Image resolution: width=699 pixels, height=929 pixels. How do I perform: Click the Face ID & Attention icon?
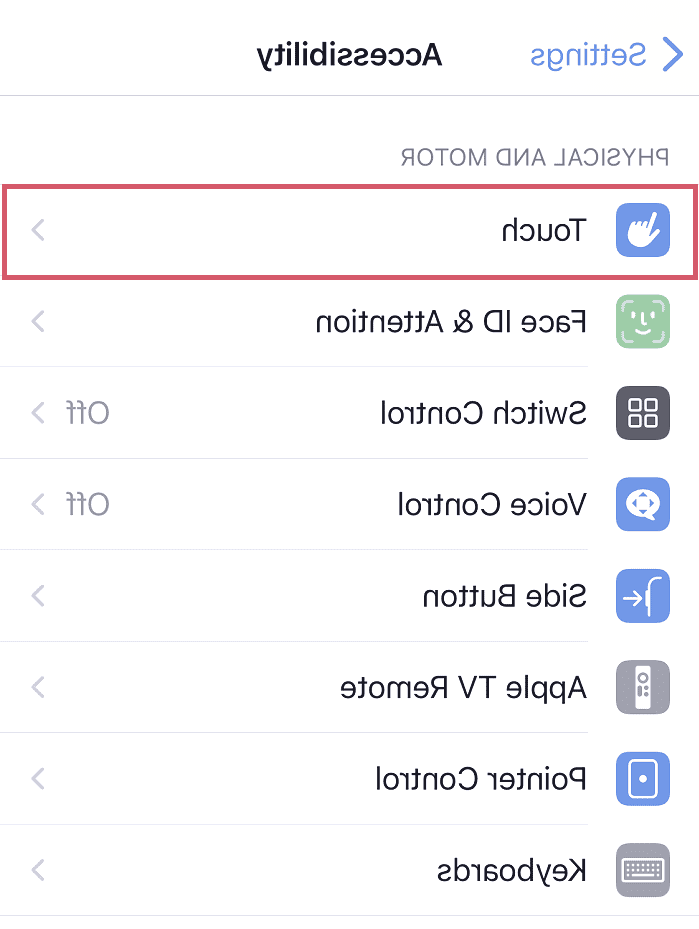643,322
